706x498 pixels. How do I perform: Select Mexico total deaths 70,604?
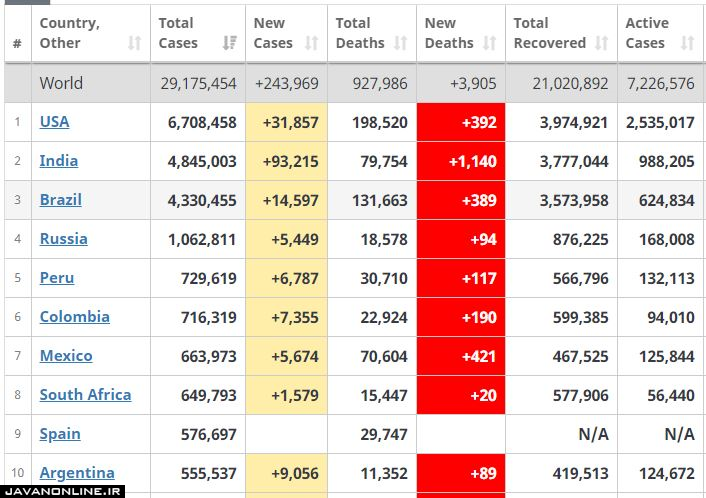tap(384, 357)
